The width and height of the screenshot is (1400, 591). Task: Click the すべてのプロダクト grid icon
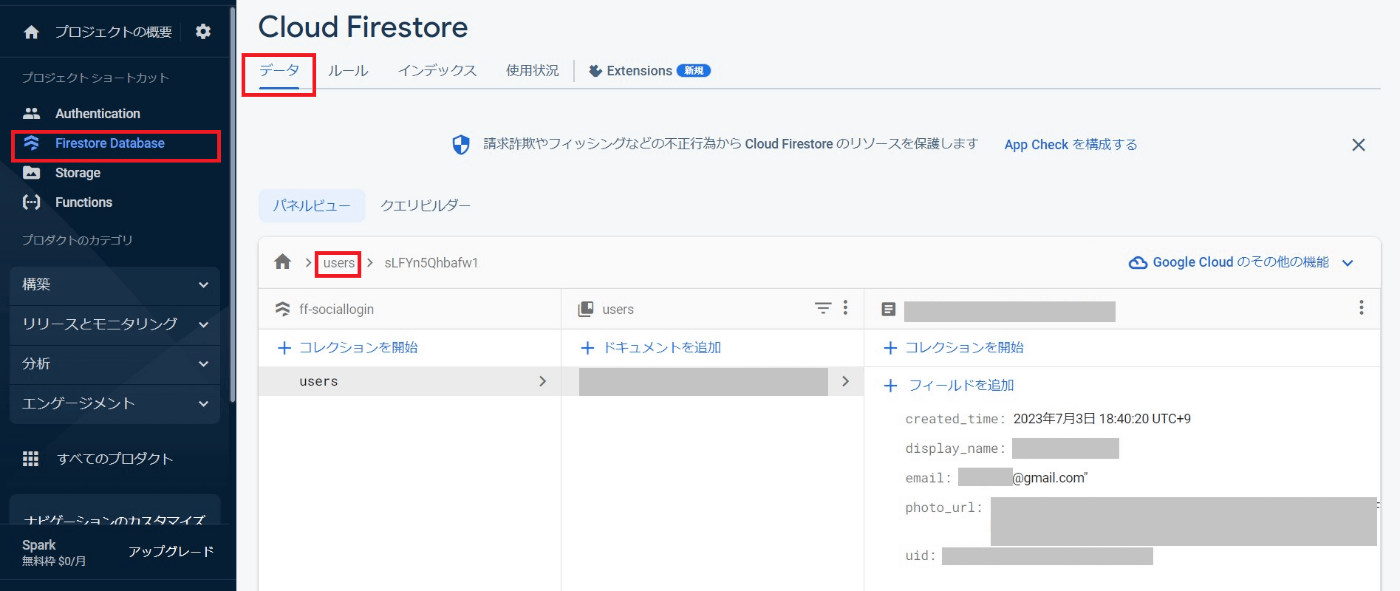tap(31, 459)
